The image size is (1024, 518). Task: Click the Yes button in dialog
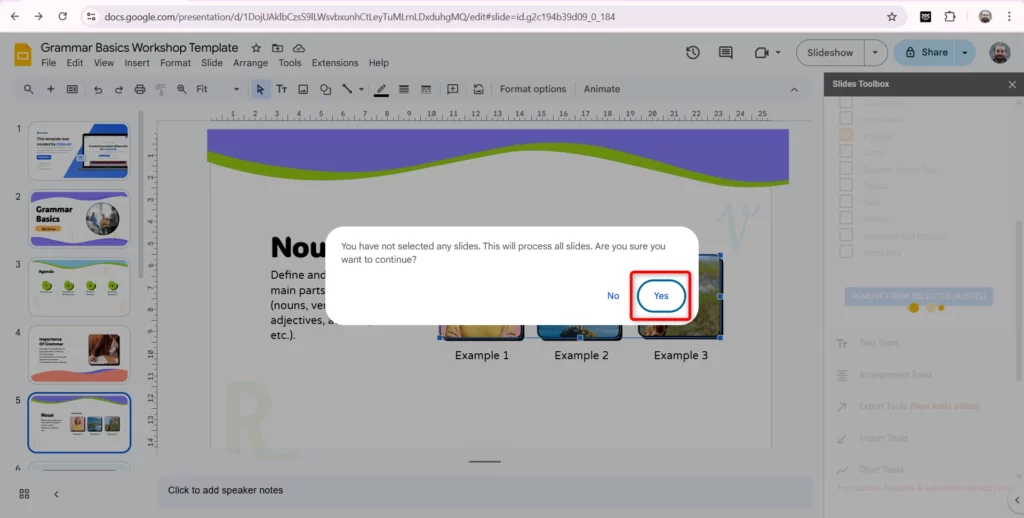click(x=661, y=296)
